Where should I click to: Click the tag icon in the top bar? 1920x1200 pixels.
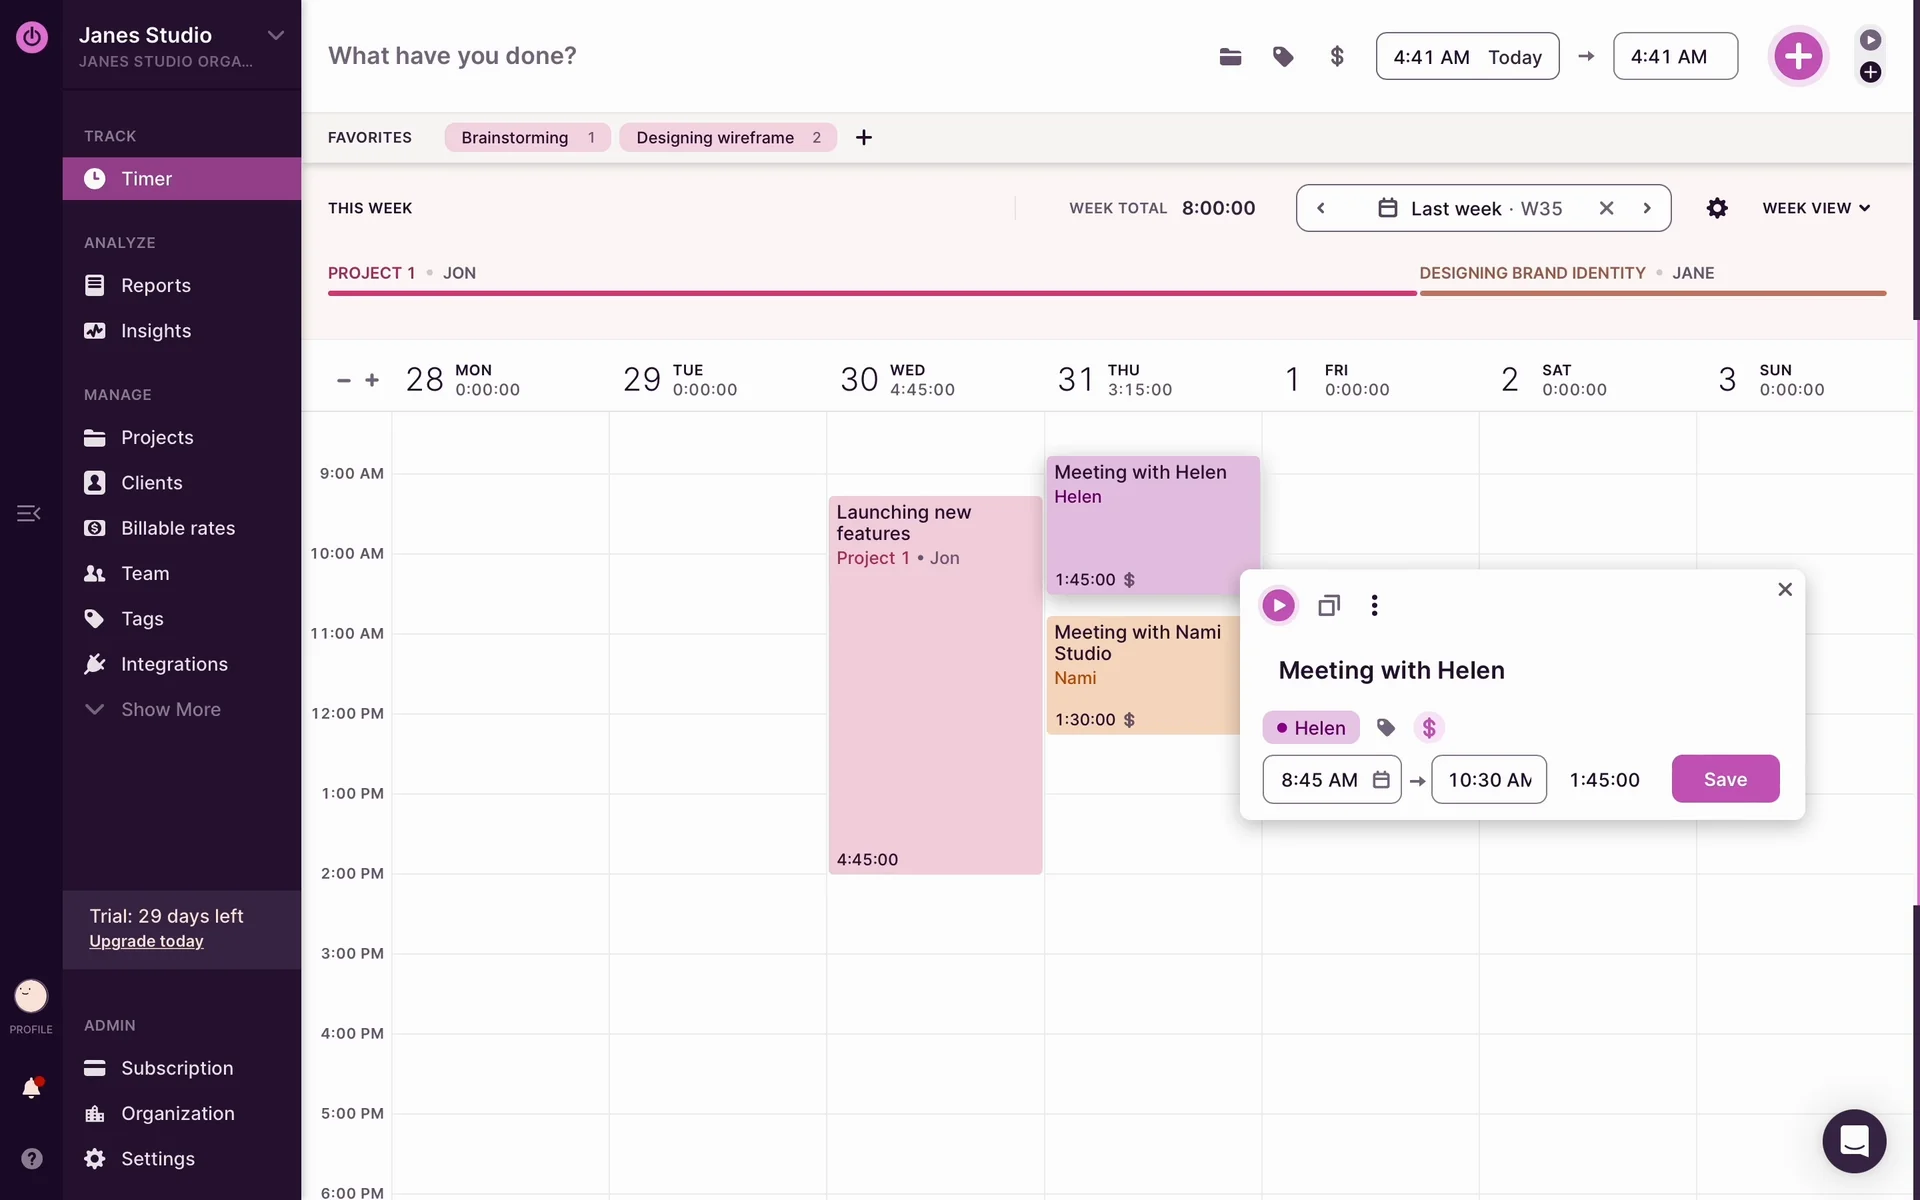point(1283,57)
